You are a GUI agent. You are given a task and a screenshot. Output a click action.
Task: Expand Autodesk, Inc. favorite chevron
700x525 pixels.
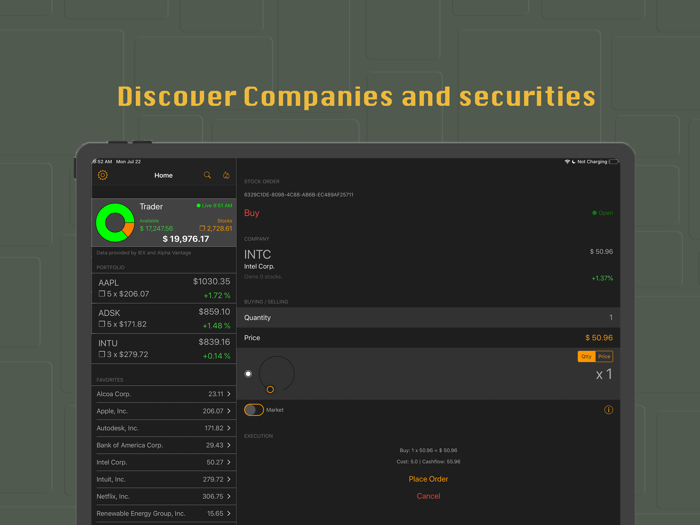(x=229, y=428)
